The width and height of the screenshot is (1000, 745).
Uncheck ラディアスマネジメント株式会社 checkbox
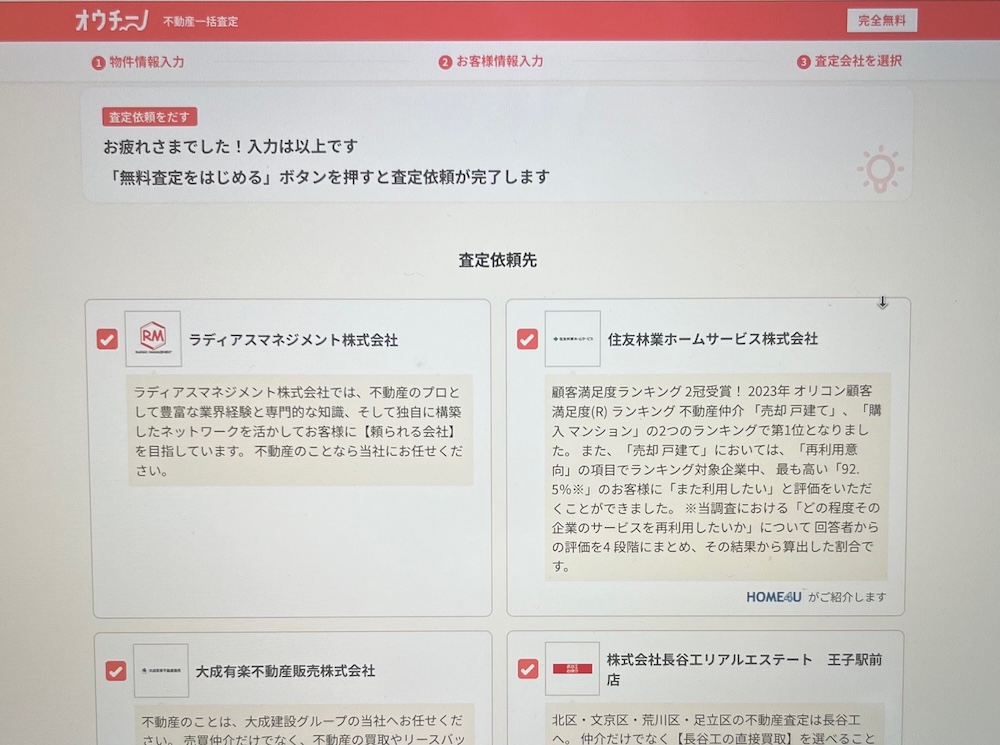click(107, 339)
